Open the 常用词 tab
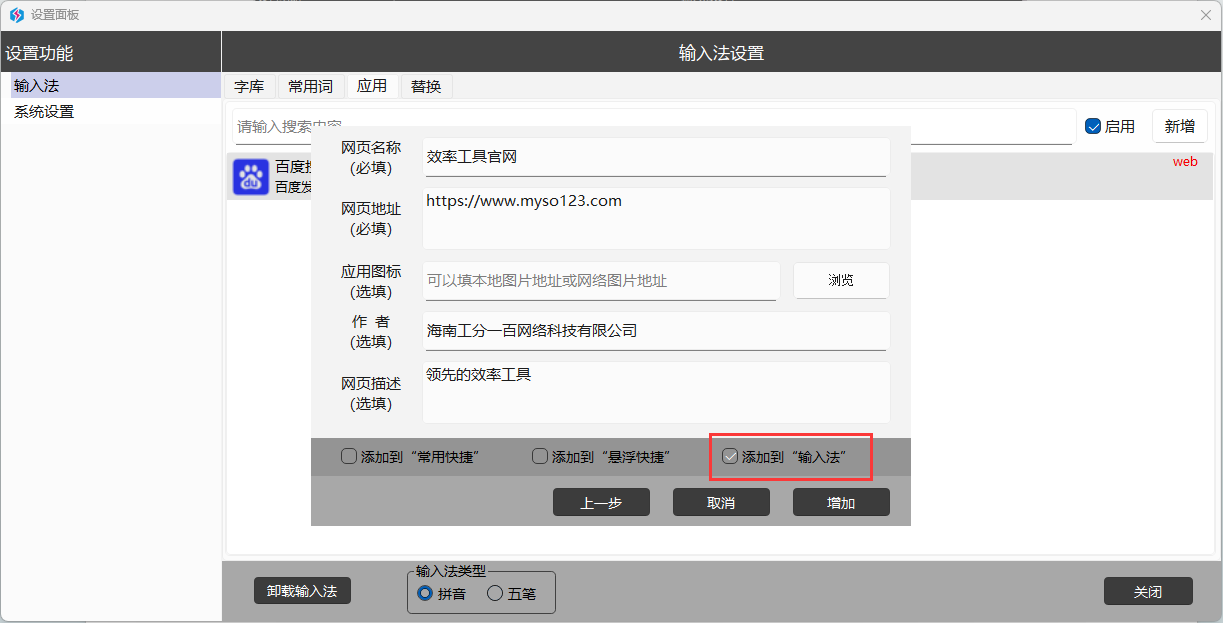 [x=310, y=87]
